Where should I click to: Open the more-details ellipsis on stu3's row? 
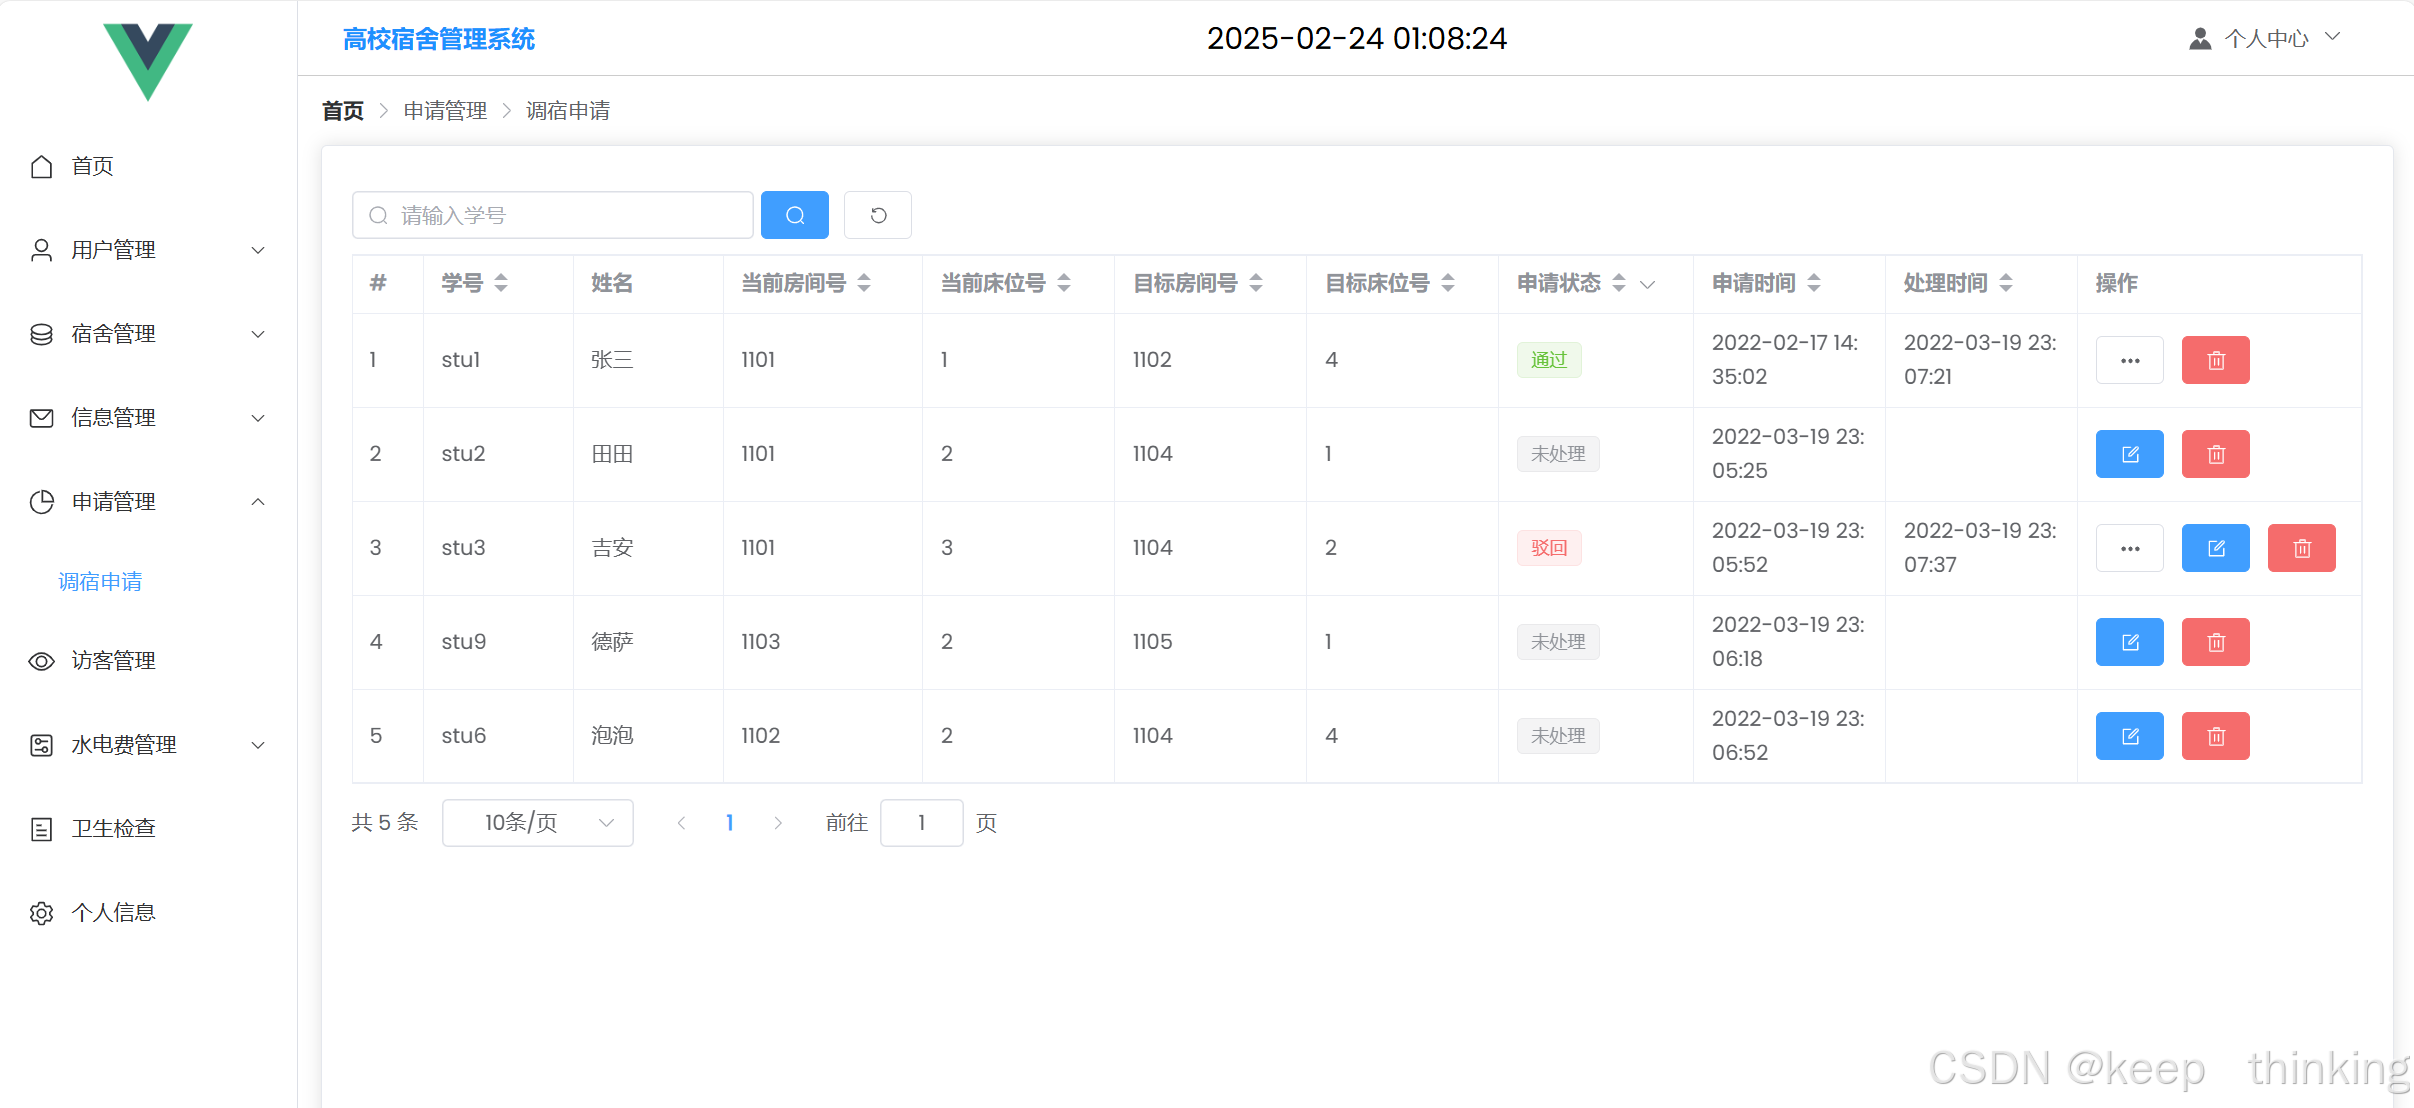click(2129, 548)
